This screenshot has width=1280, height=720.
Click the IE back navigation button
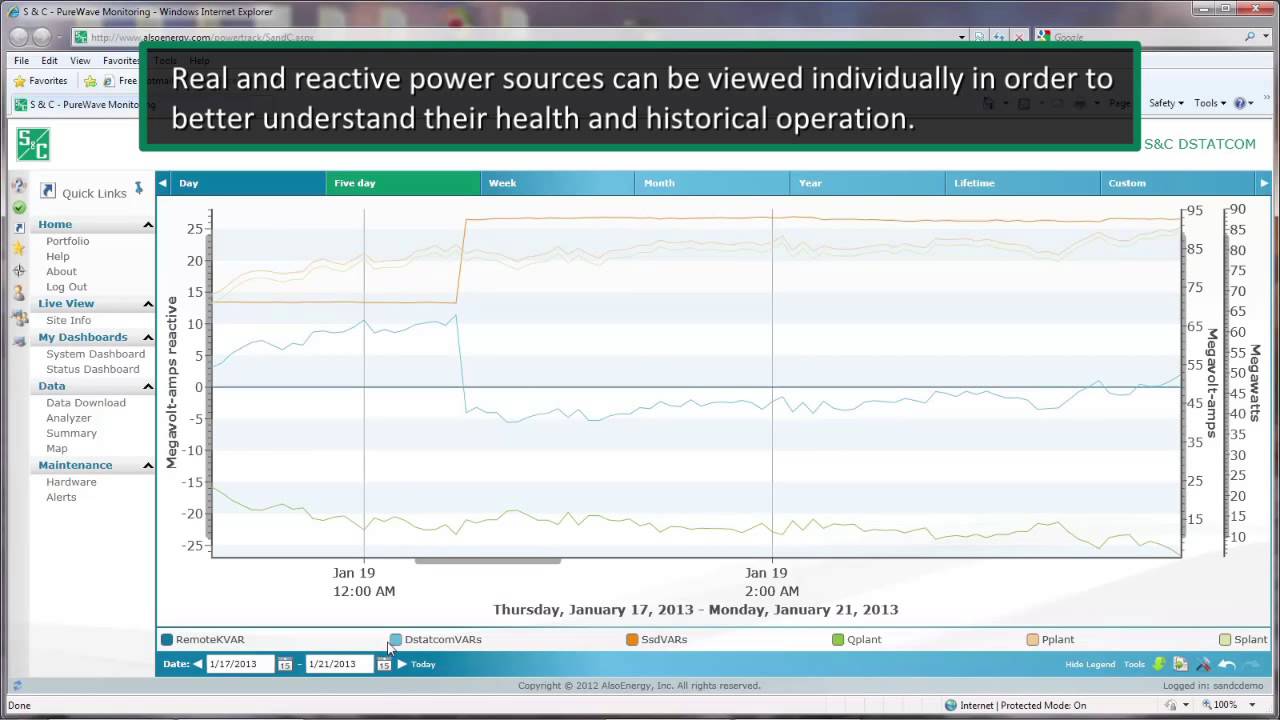[x=18, y=37]
